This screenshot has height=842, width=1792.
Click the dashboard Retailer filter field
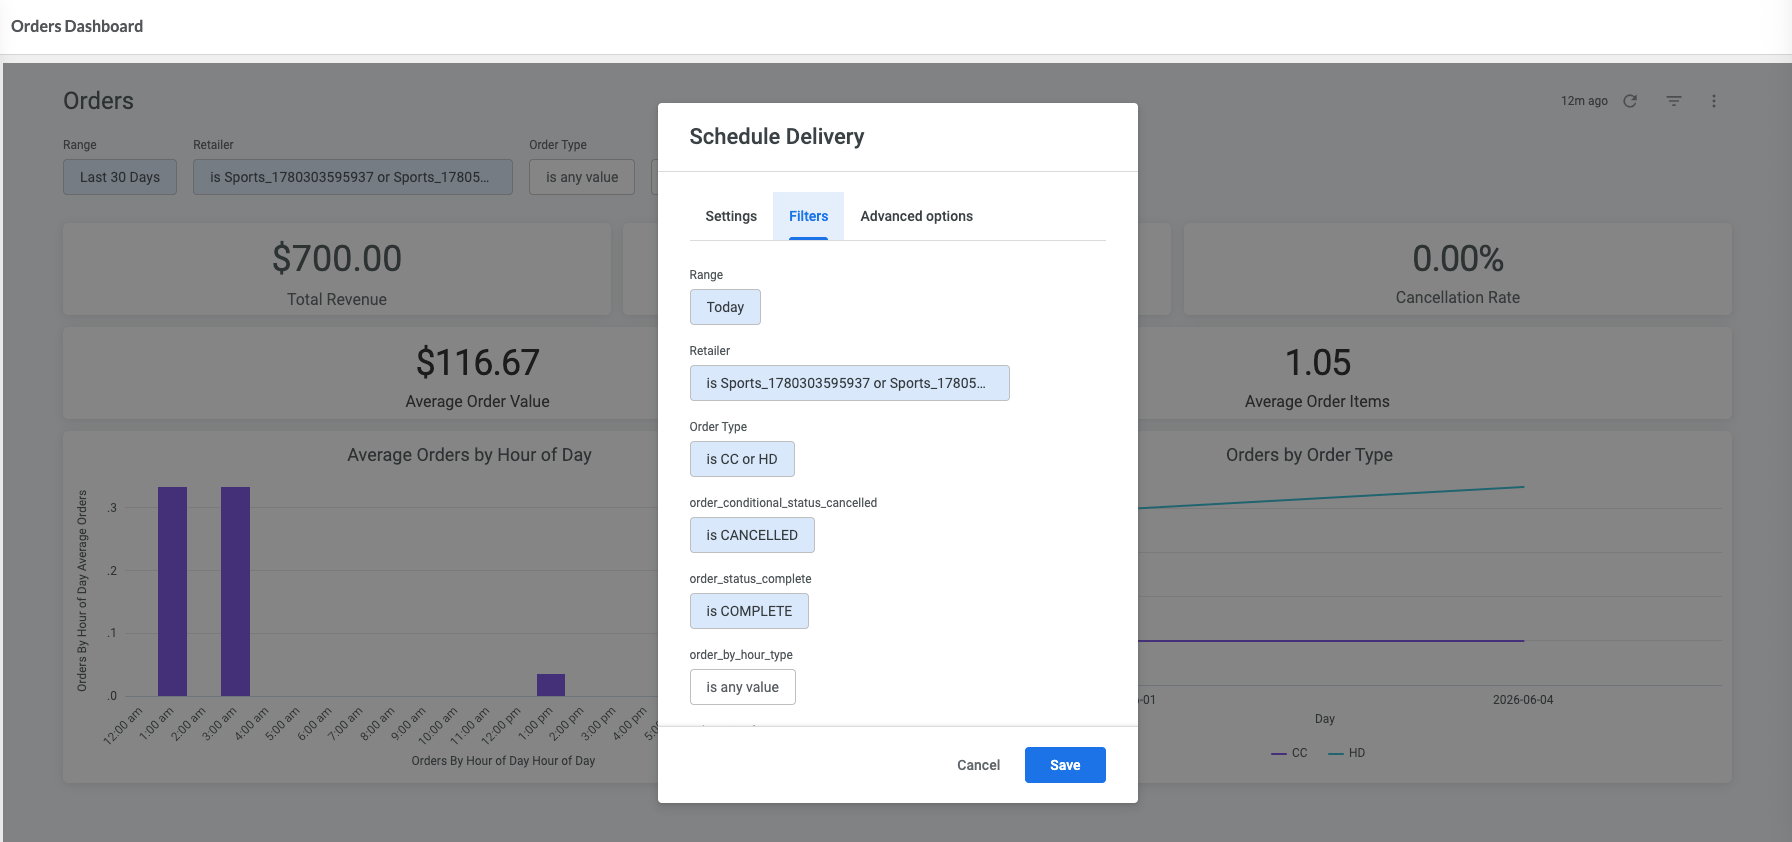[353, 177]
